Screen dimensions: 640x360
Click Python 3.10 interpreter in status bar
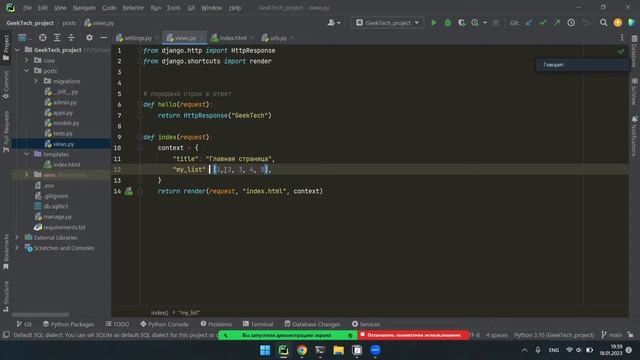554,335
